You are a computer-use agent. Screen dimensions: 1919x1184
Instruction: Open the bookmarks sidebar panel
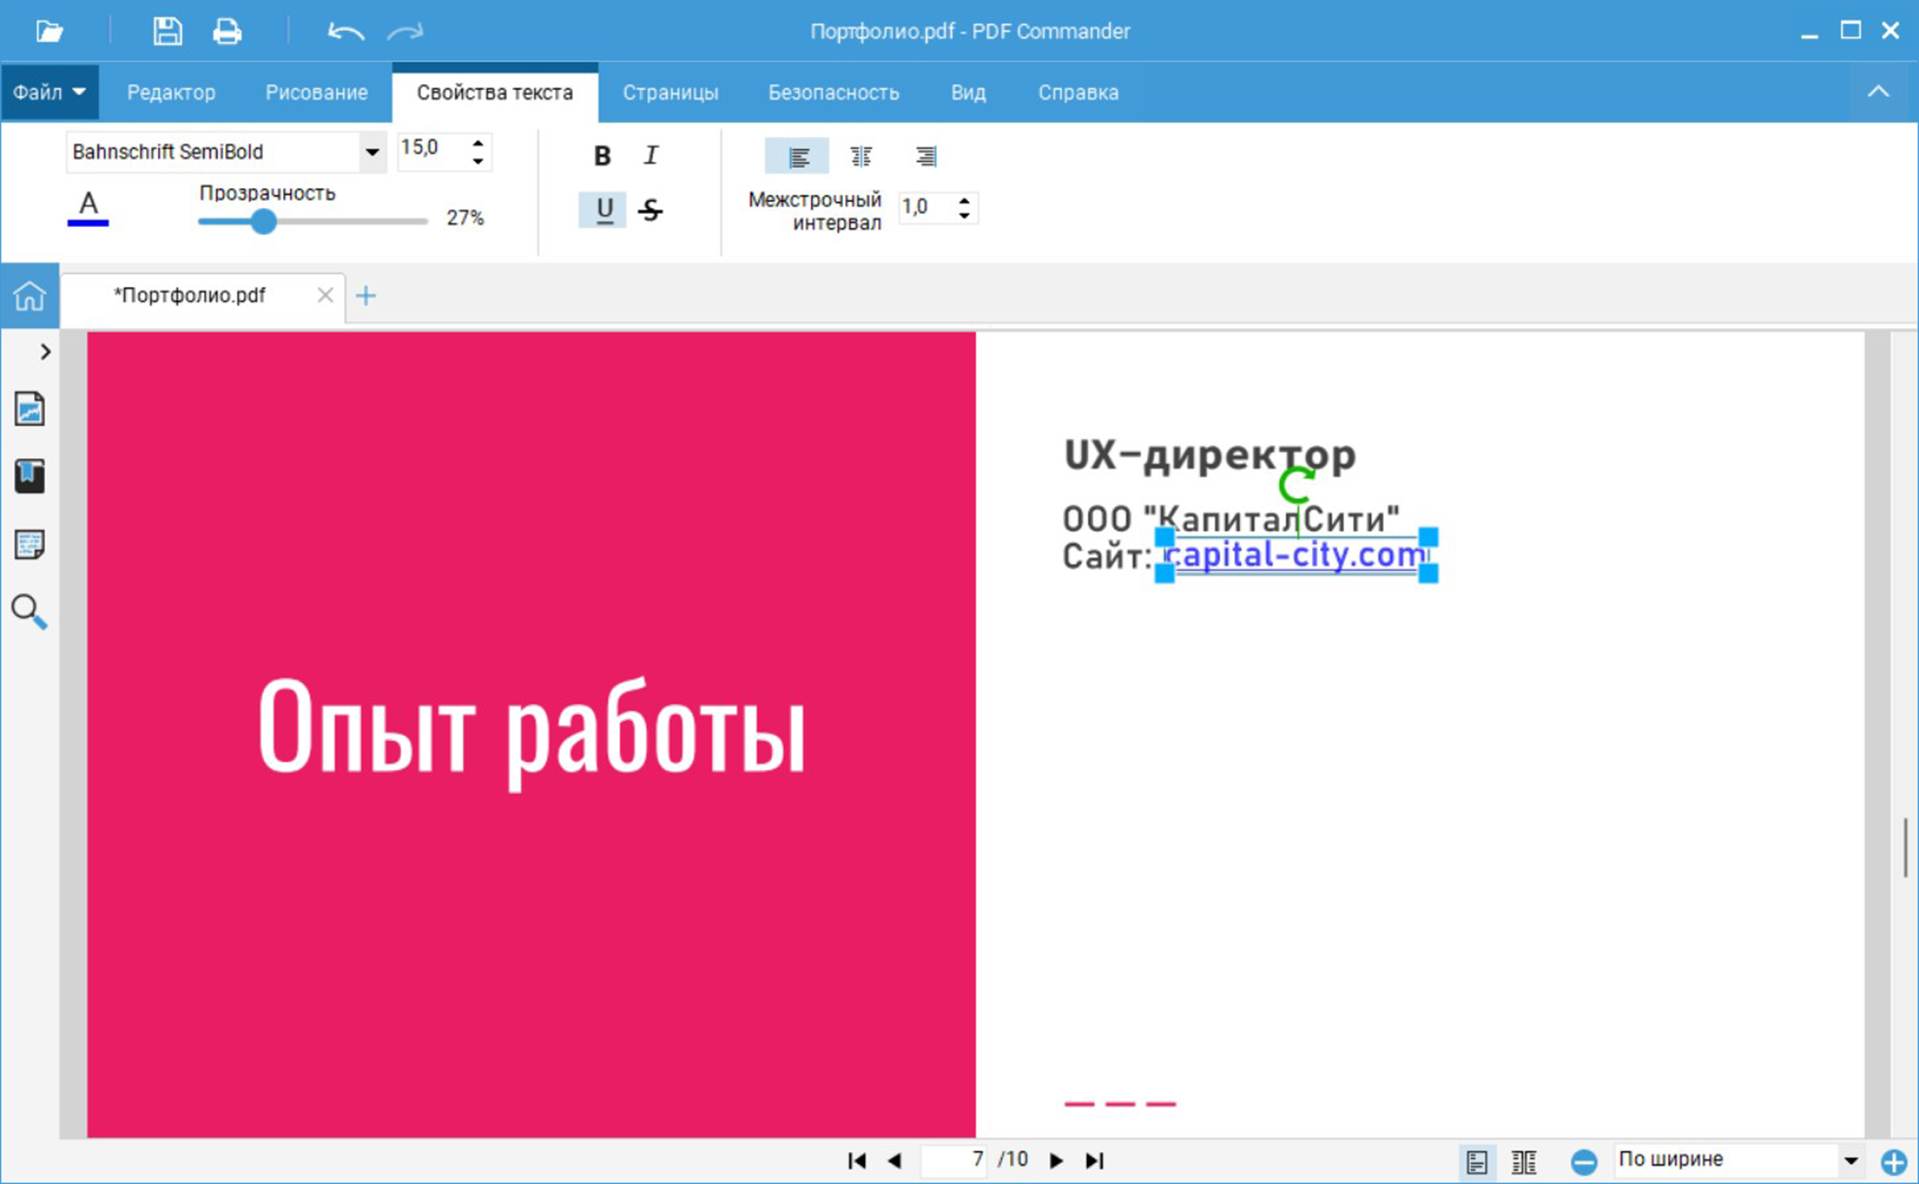[29, 476]
